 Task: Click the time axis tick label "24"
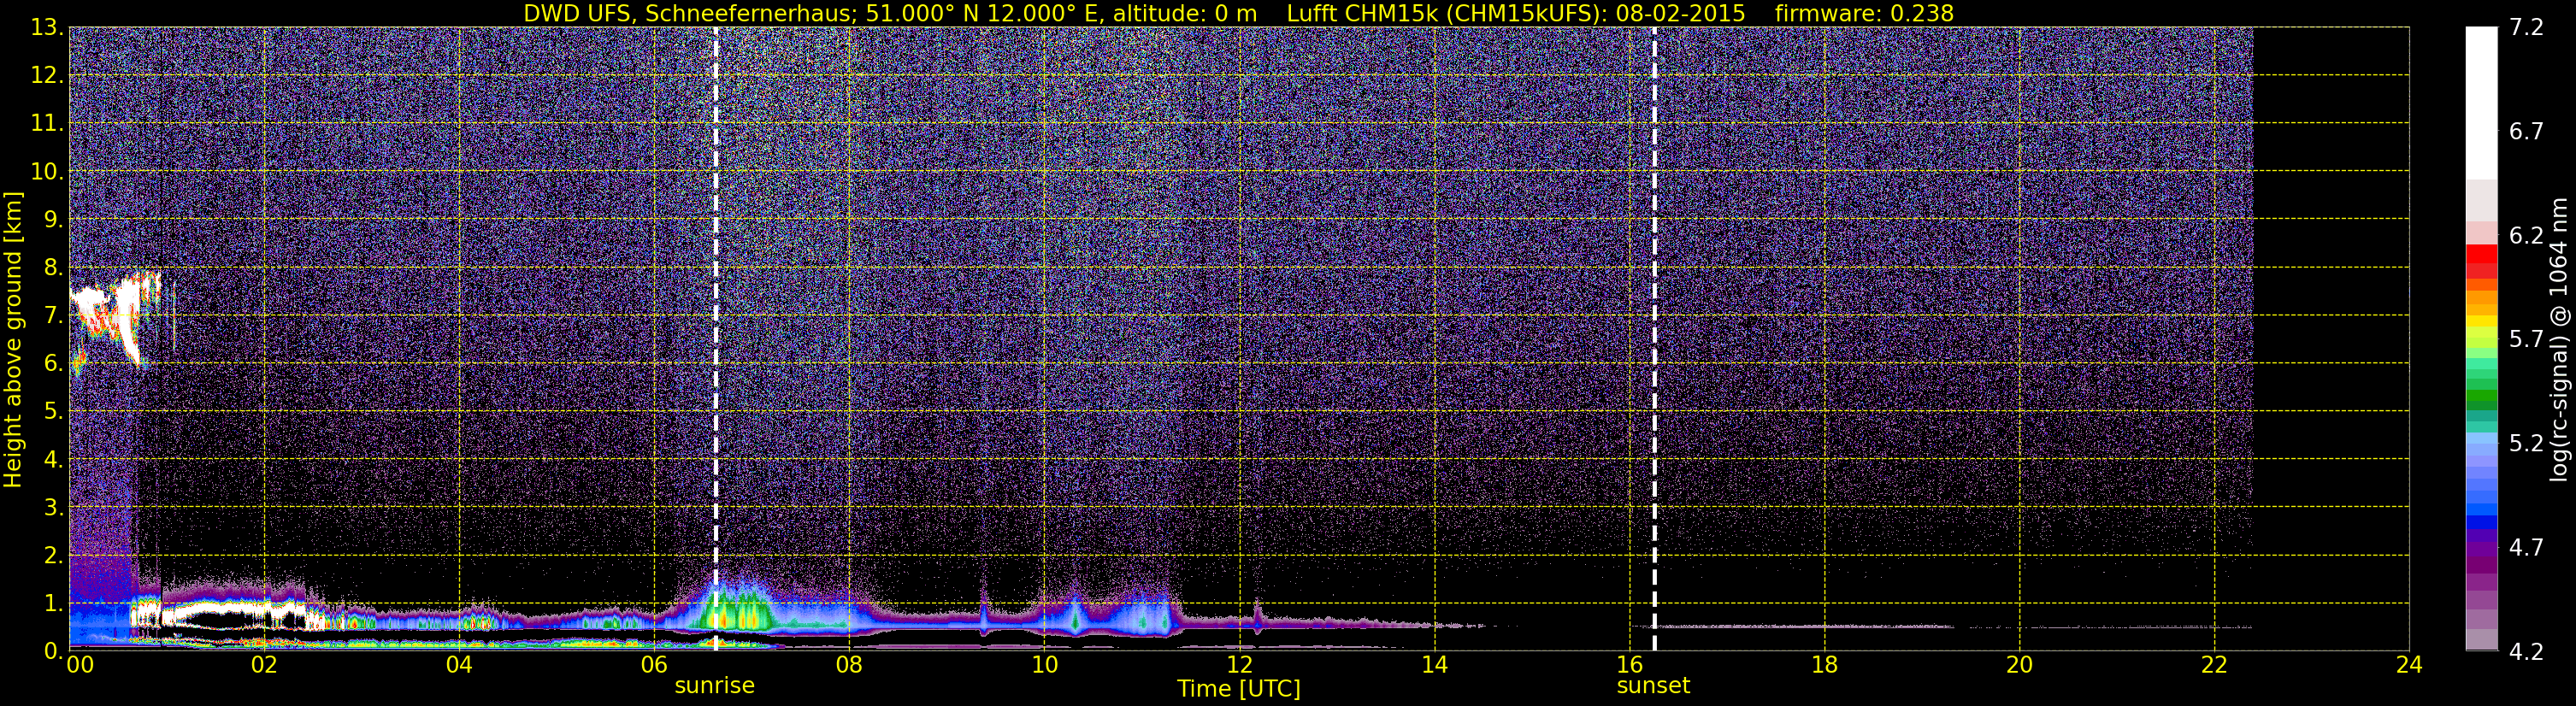click(x=2409, y=665)
